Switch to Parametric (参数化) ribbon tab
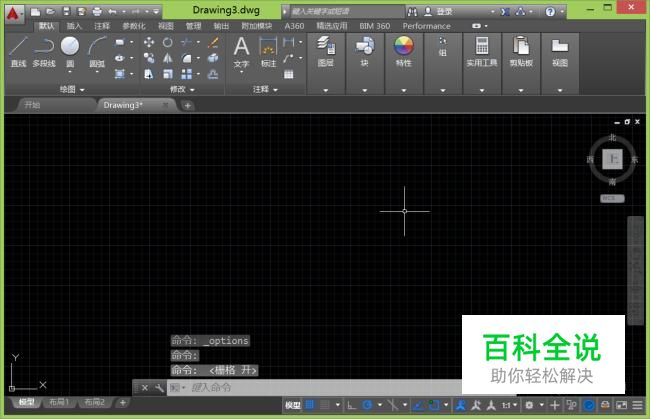The image size is (650, 419). 134,26
